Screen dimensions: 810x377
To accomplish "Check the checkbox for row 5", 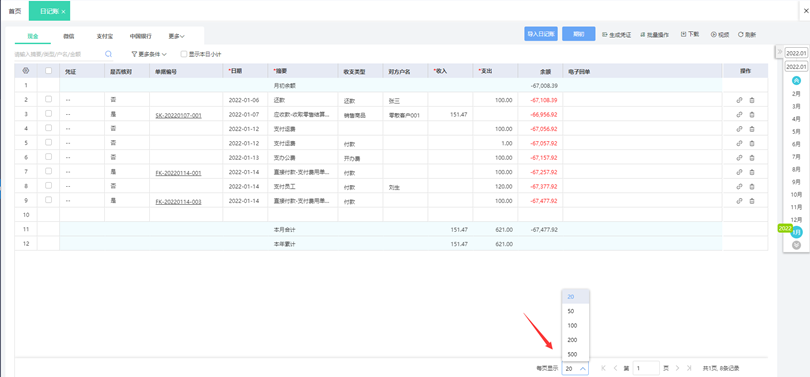I will [49, 143].
